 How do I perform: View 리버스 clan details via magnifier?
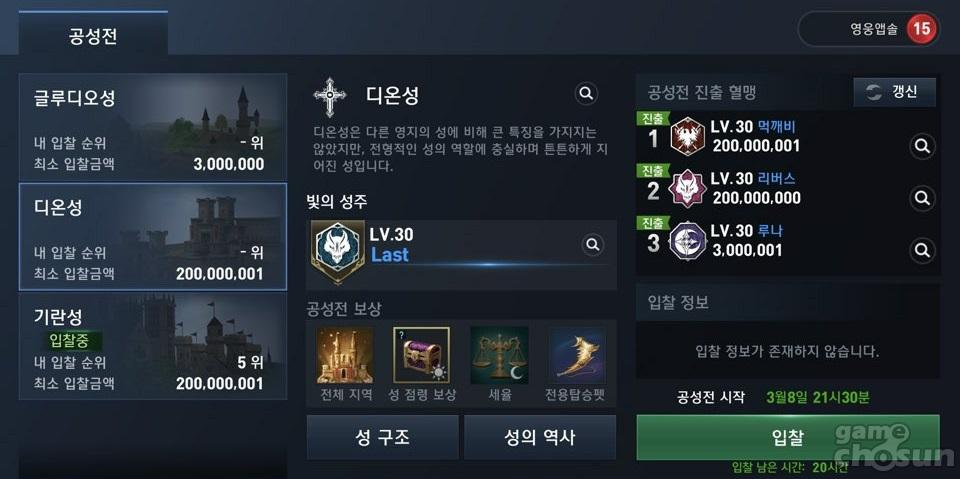922,198
